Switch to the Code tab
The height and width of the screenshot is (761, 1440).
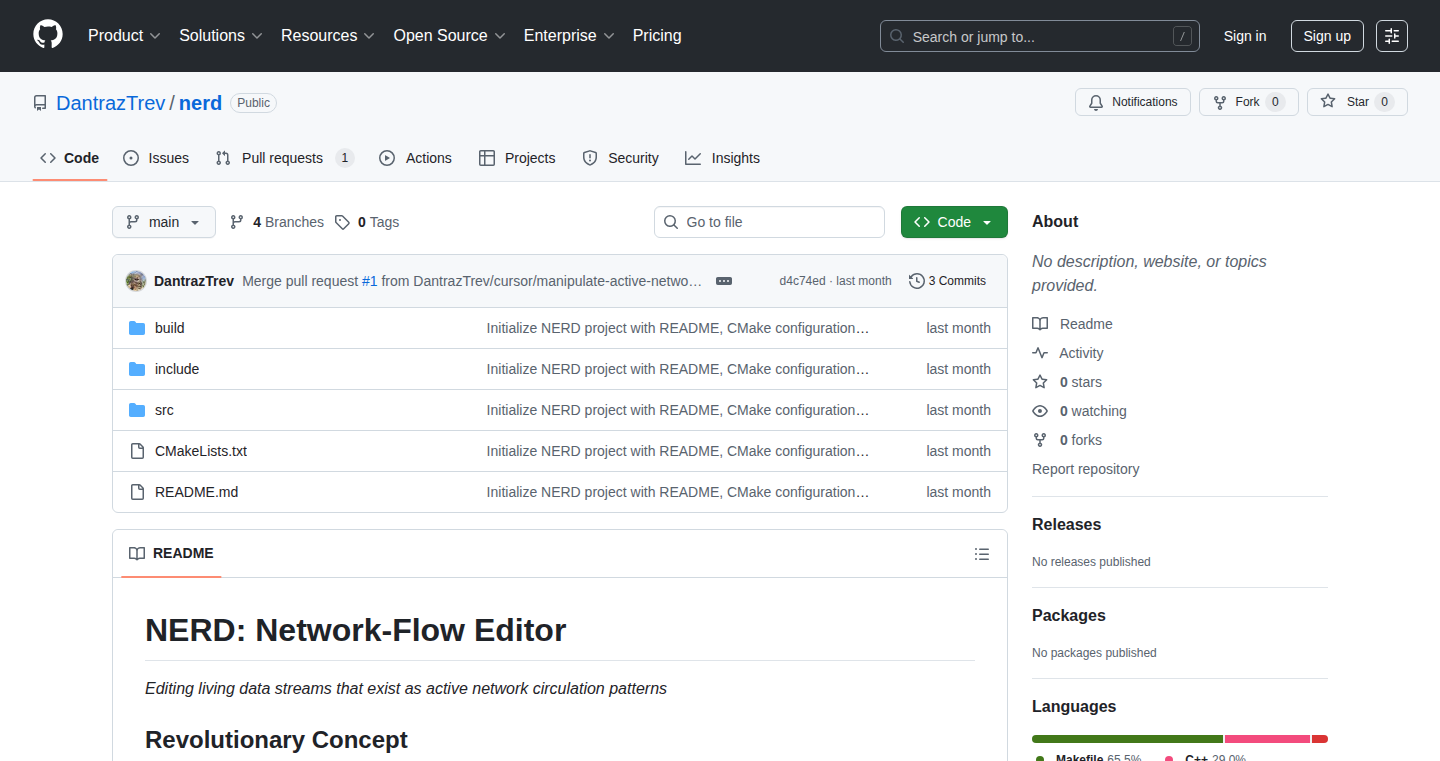70,158
